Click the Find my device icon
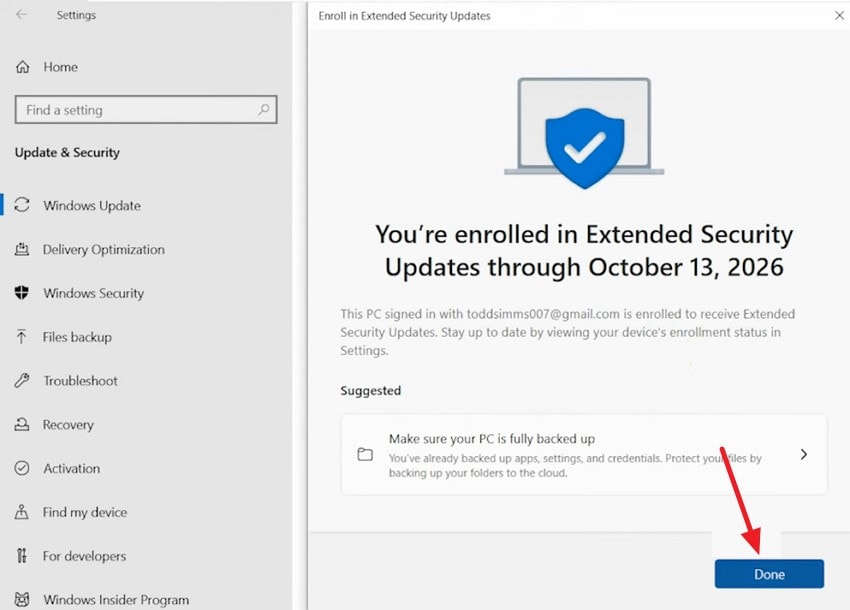Screen dimensions: 850x610 22,512
